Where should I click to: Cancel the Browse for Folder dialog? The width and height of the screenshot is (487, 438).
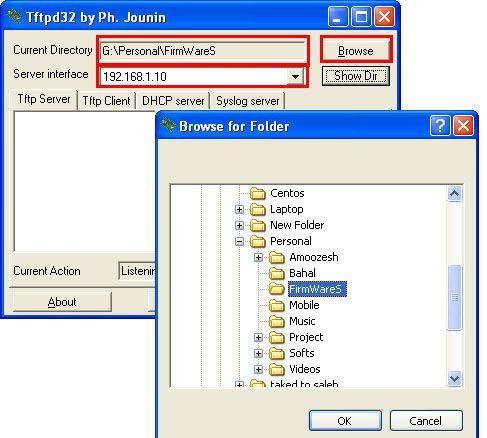click(x=426, y=421)
